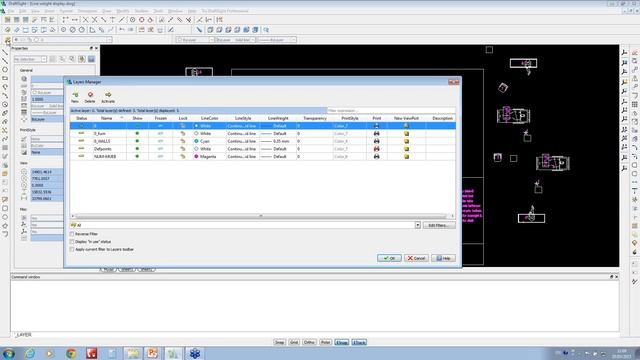This screenshot has height=360, width=640.
Task: Open LineStyle cell for 0_WALLS layer
Action: pos(242,141)
